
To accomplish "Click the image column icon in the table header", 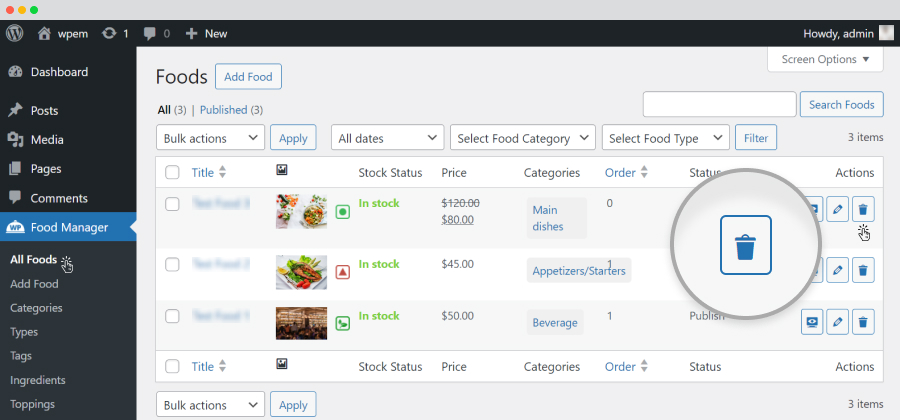I will point(281,170).
